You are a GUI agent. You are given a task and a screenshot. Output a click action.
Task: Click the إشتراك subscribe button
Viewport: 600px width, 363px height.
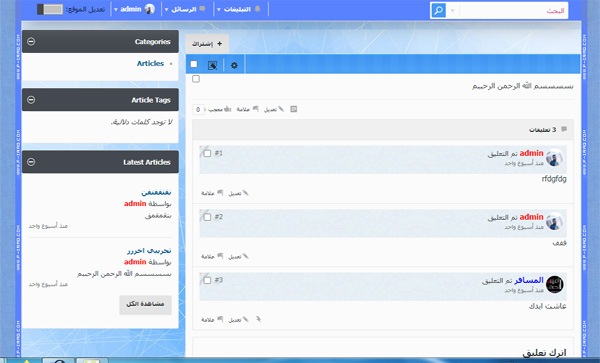[207, 44]
